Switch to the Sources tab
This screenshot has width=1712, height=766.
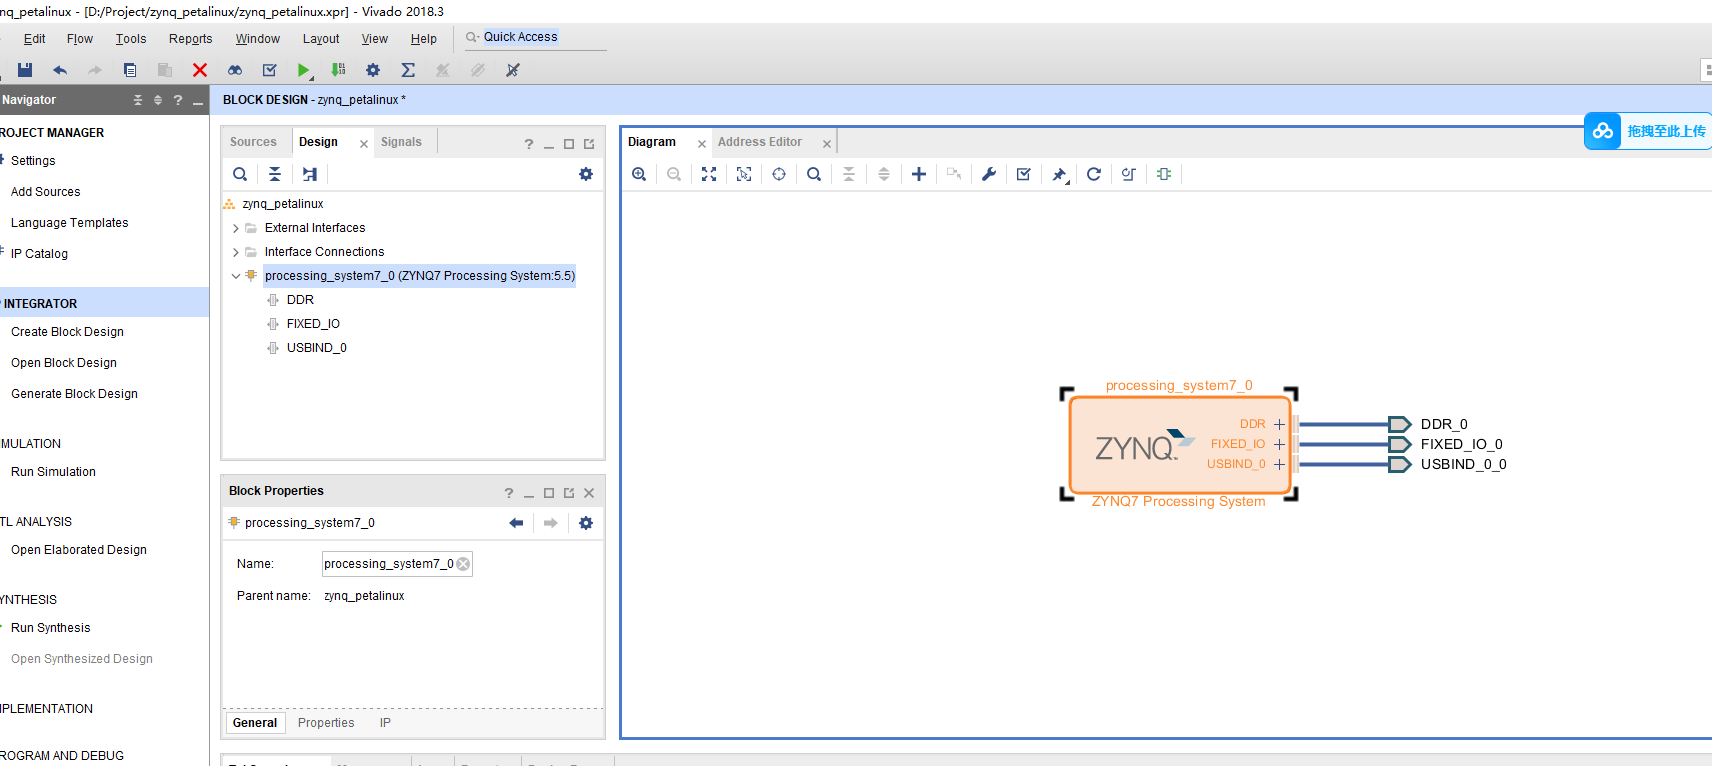pos(253,142)
